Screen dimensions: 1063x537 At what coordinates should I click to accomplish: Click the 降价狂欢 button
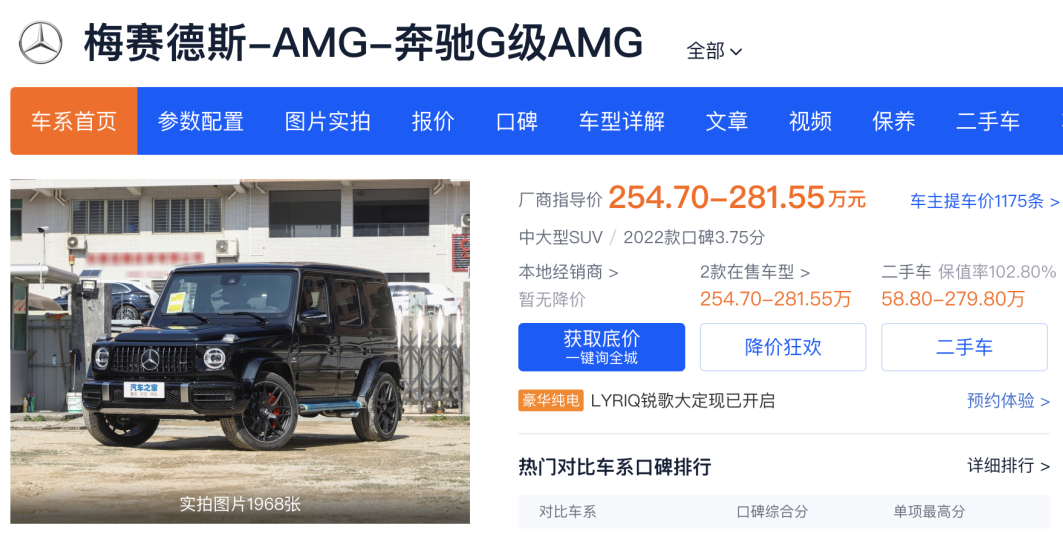[783, 347]
